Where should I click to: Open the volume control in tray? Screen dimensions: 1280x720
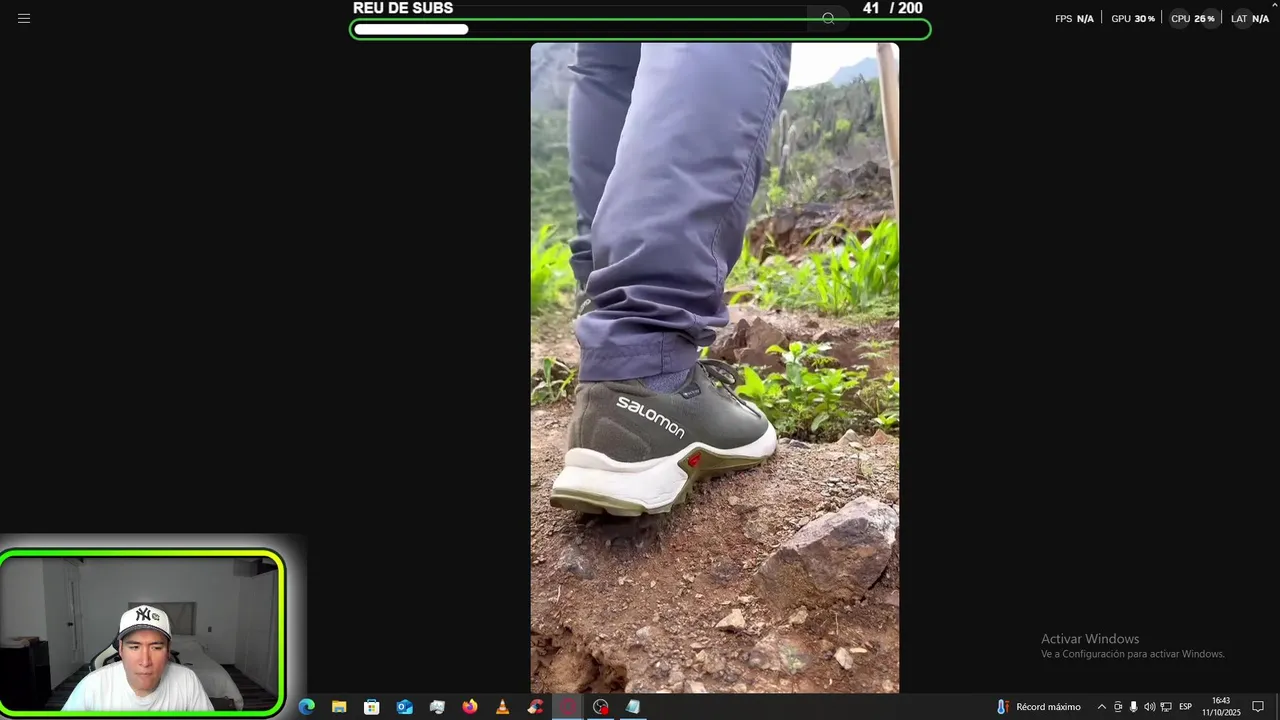[x=1149, y=707]
